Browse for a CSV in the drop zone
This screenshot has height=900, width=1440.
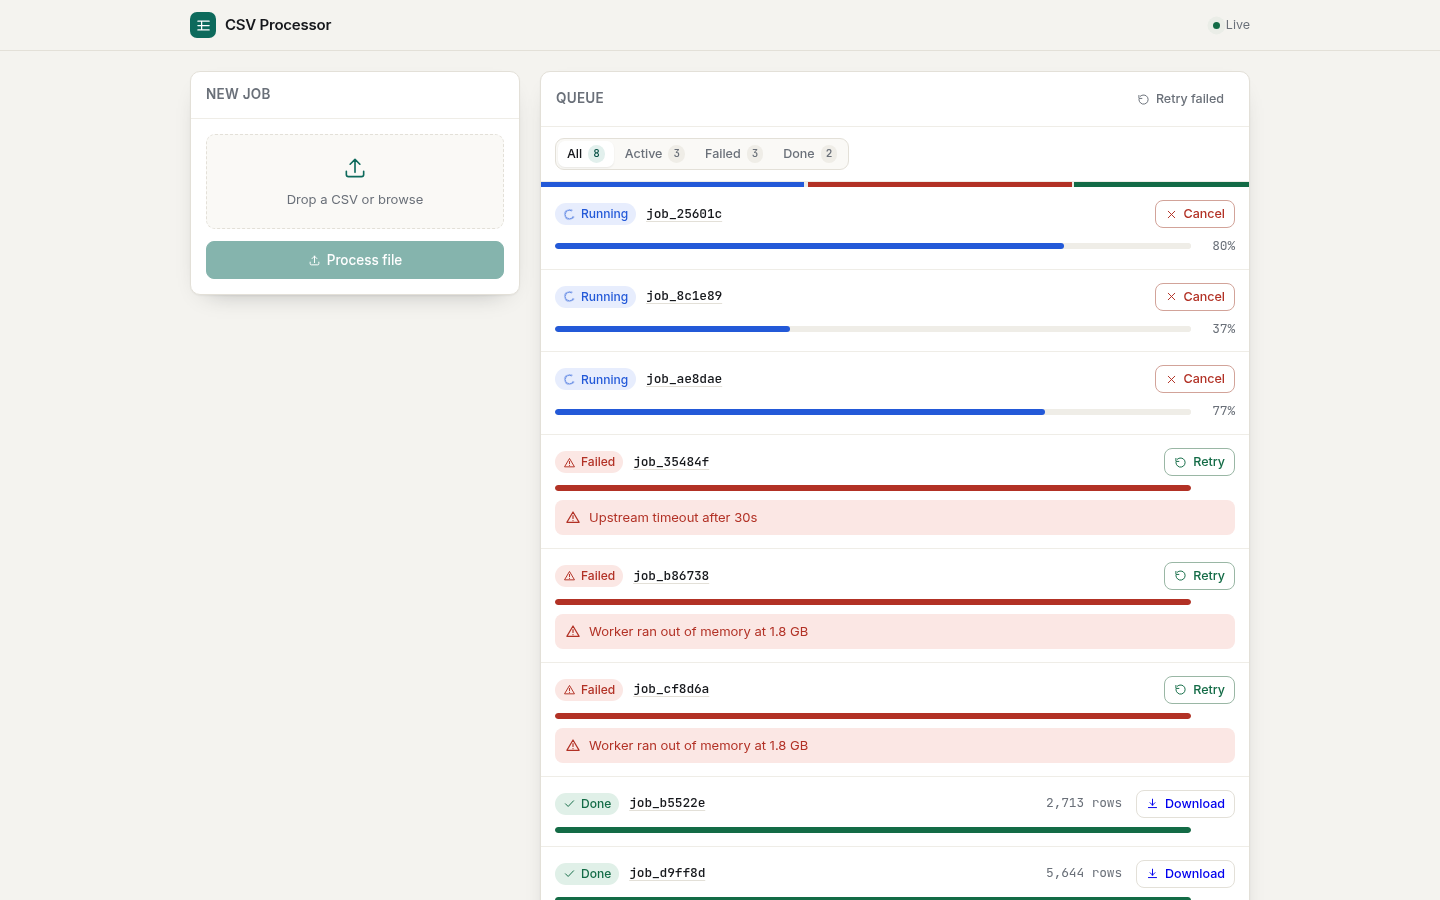[355, 182]
